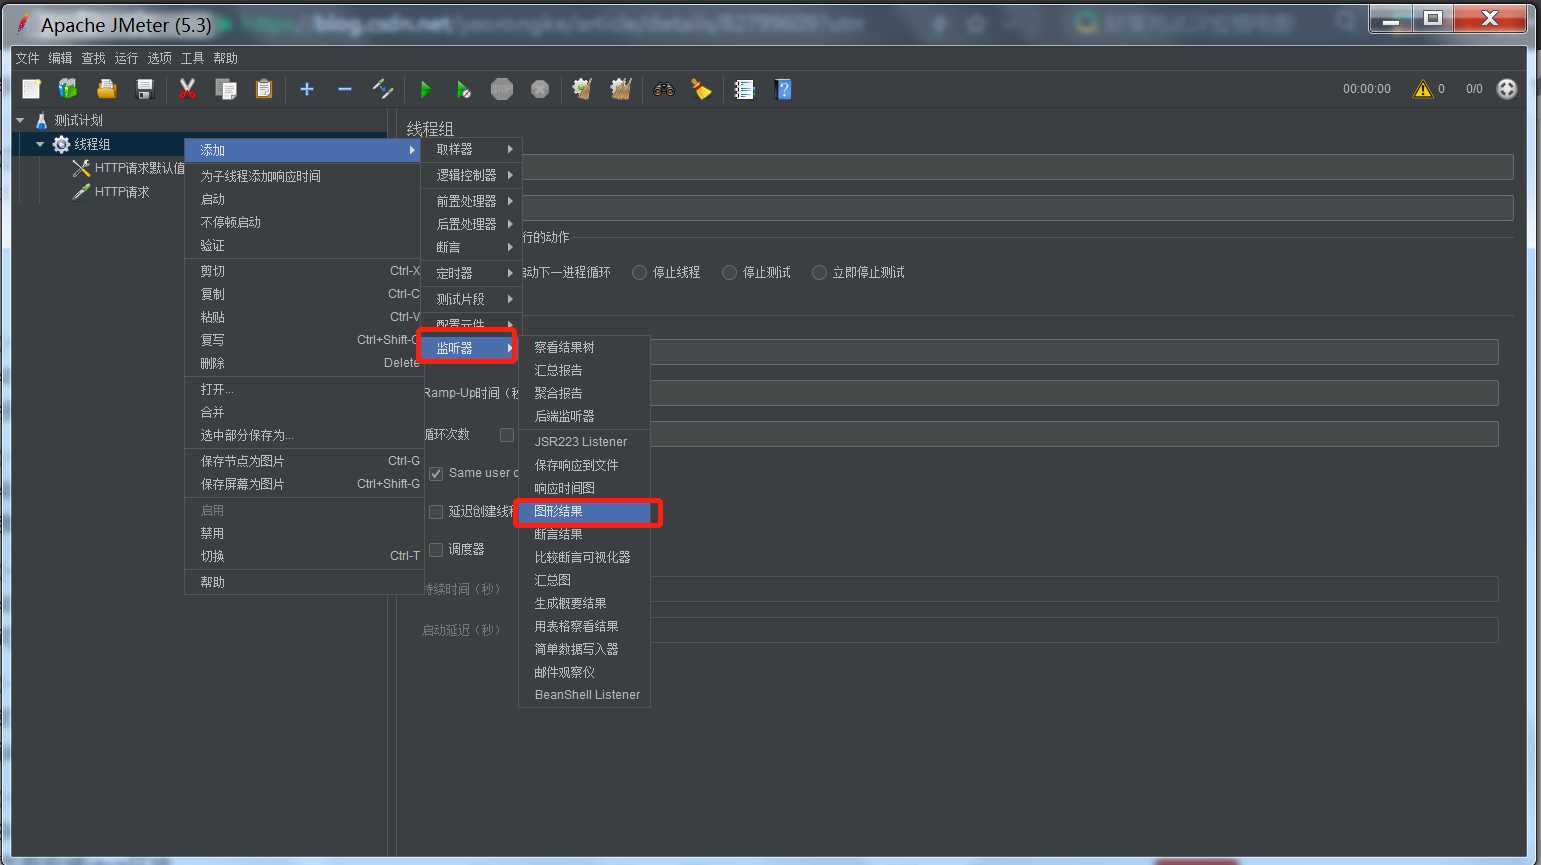Click the Clear All results icon
Screen dimensions: 1541x865
(621, 90)
